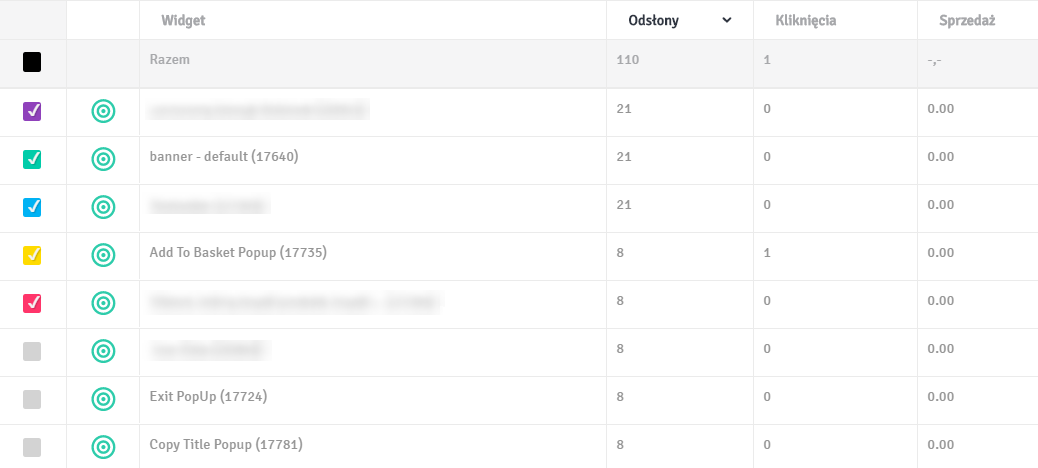Check the Copy Title Popup checkbox

(32, 447)
